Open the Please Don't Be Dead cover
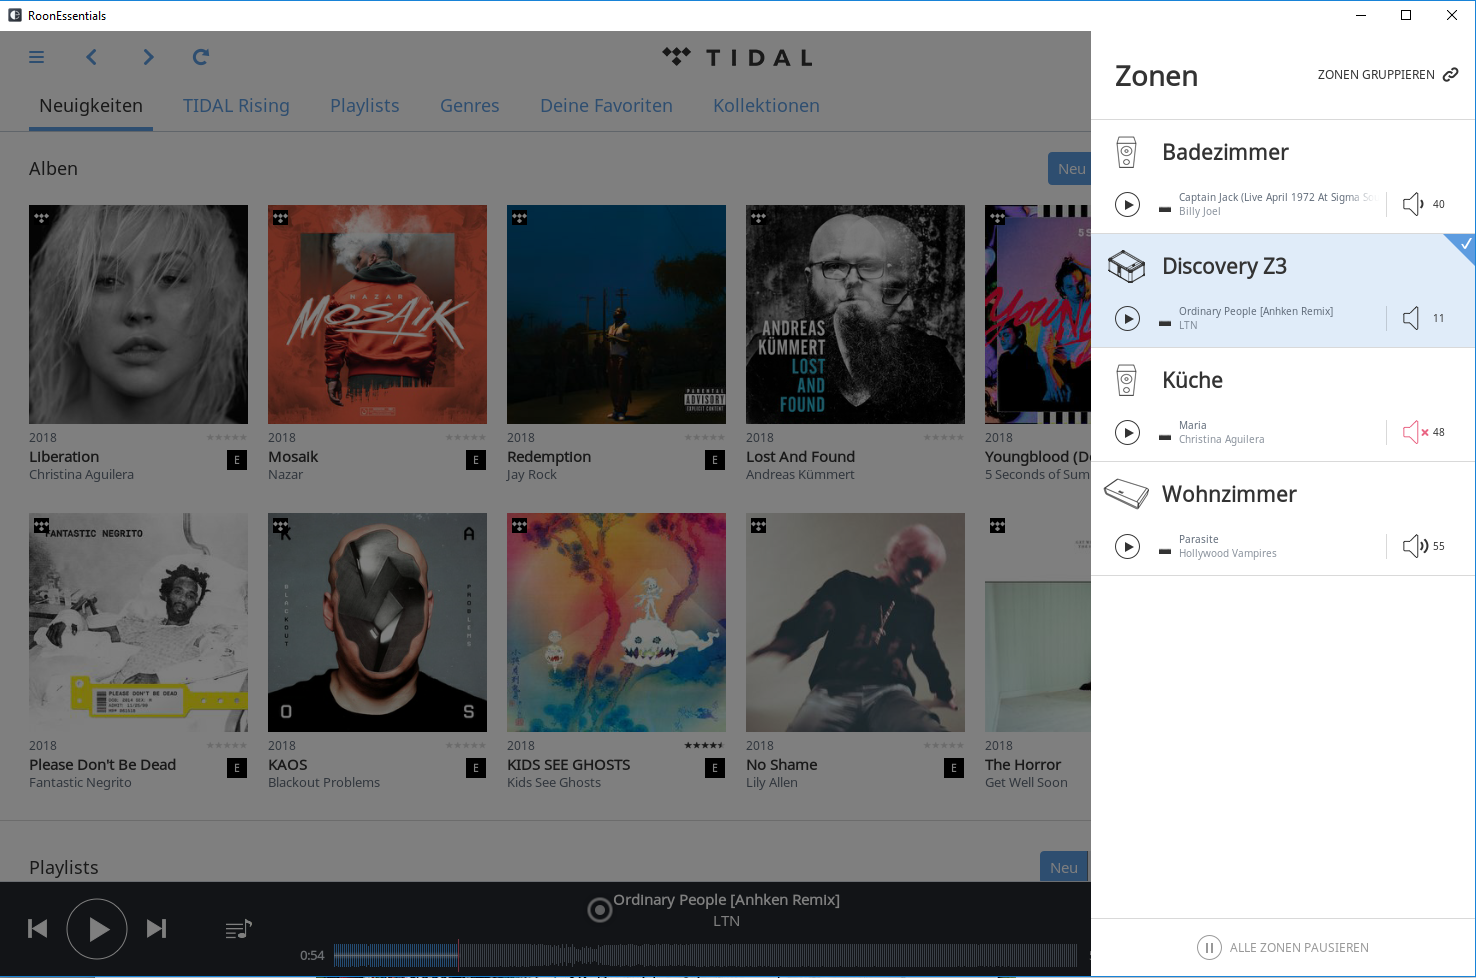Image resolution: width=1476 pixels, height=978 pixels. [138, 622]
